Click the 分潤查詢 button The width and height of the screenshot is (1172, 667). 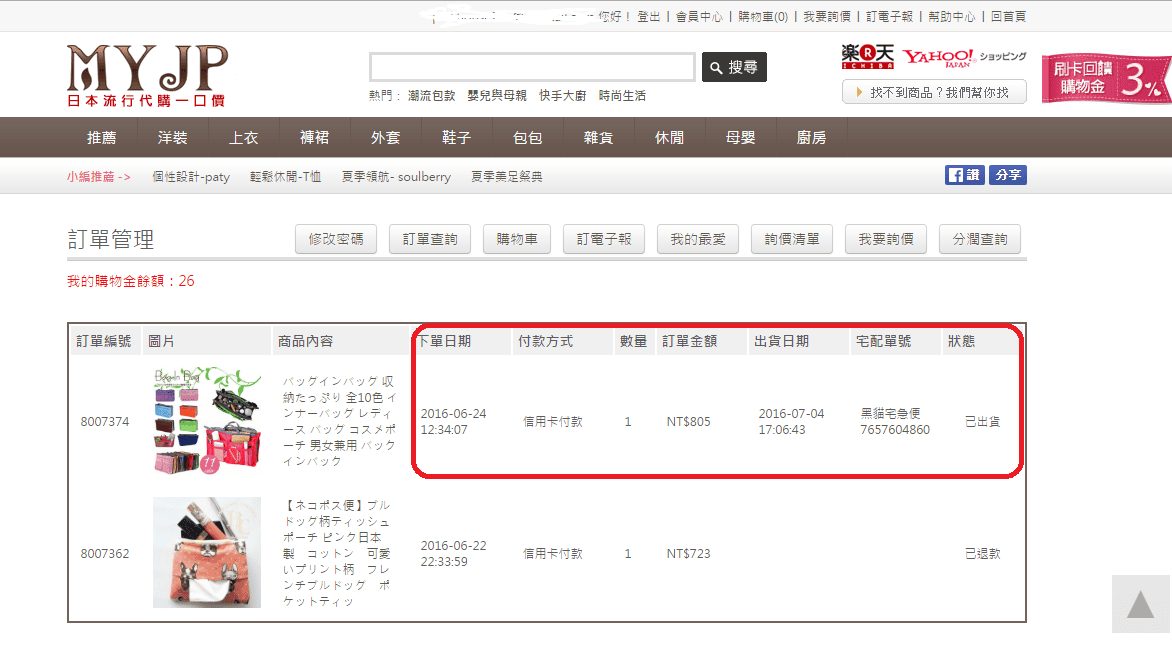coord(980,240)
